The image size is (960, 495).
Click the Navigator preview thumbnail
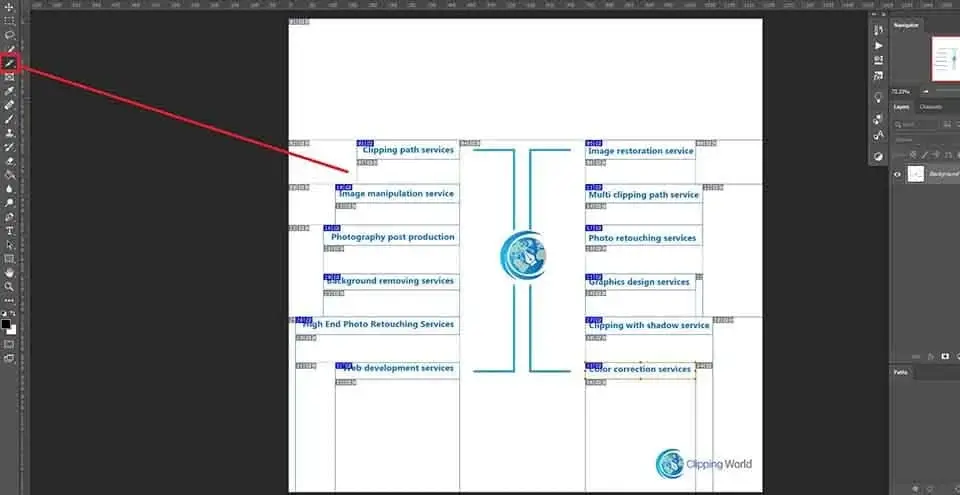[x=946, y=59]
